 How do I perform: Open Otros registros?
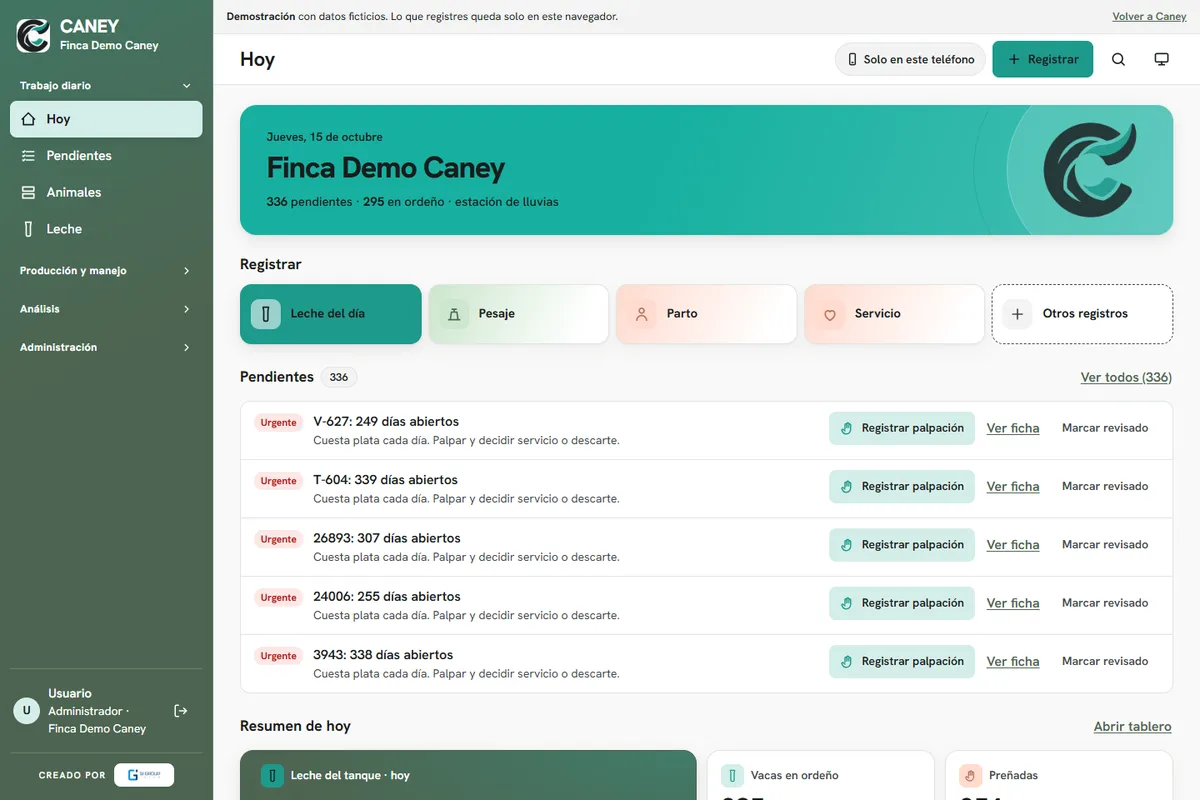pos(1082,314)
